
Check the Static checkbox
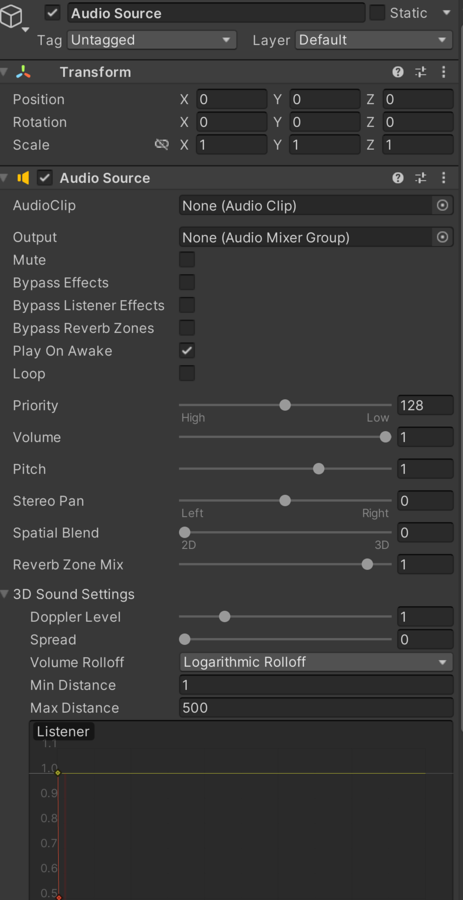(377, 13)
